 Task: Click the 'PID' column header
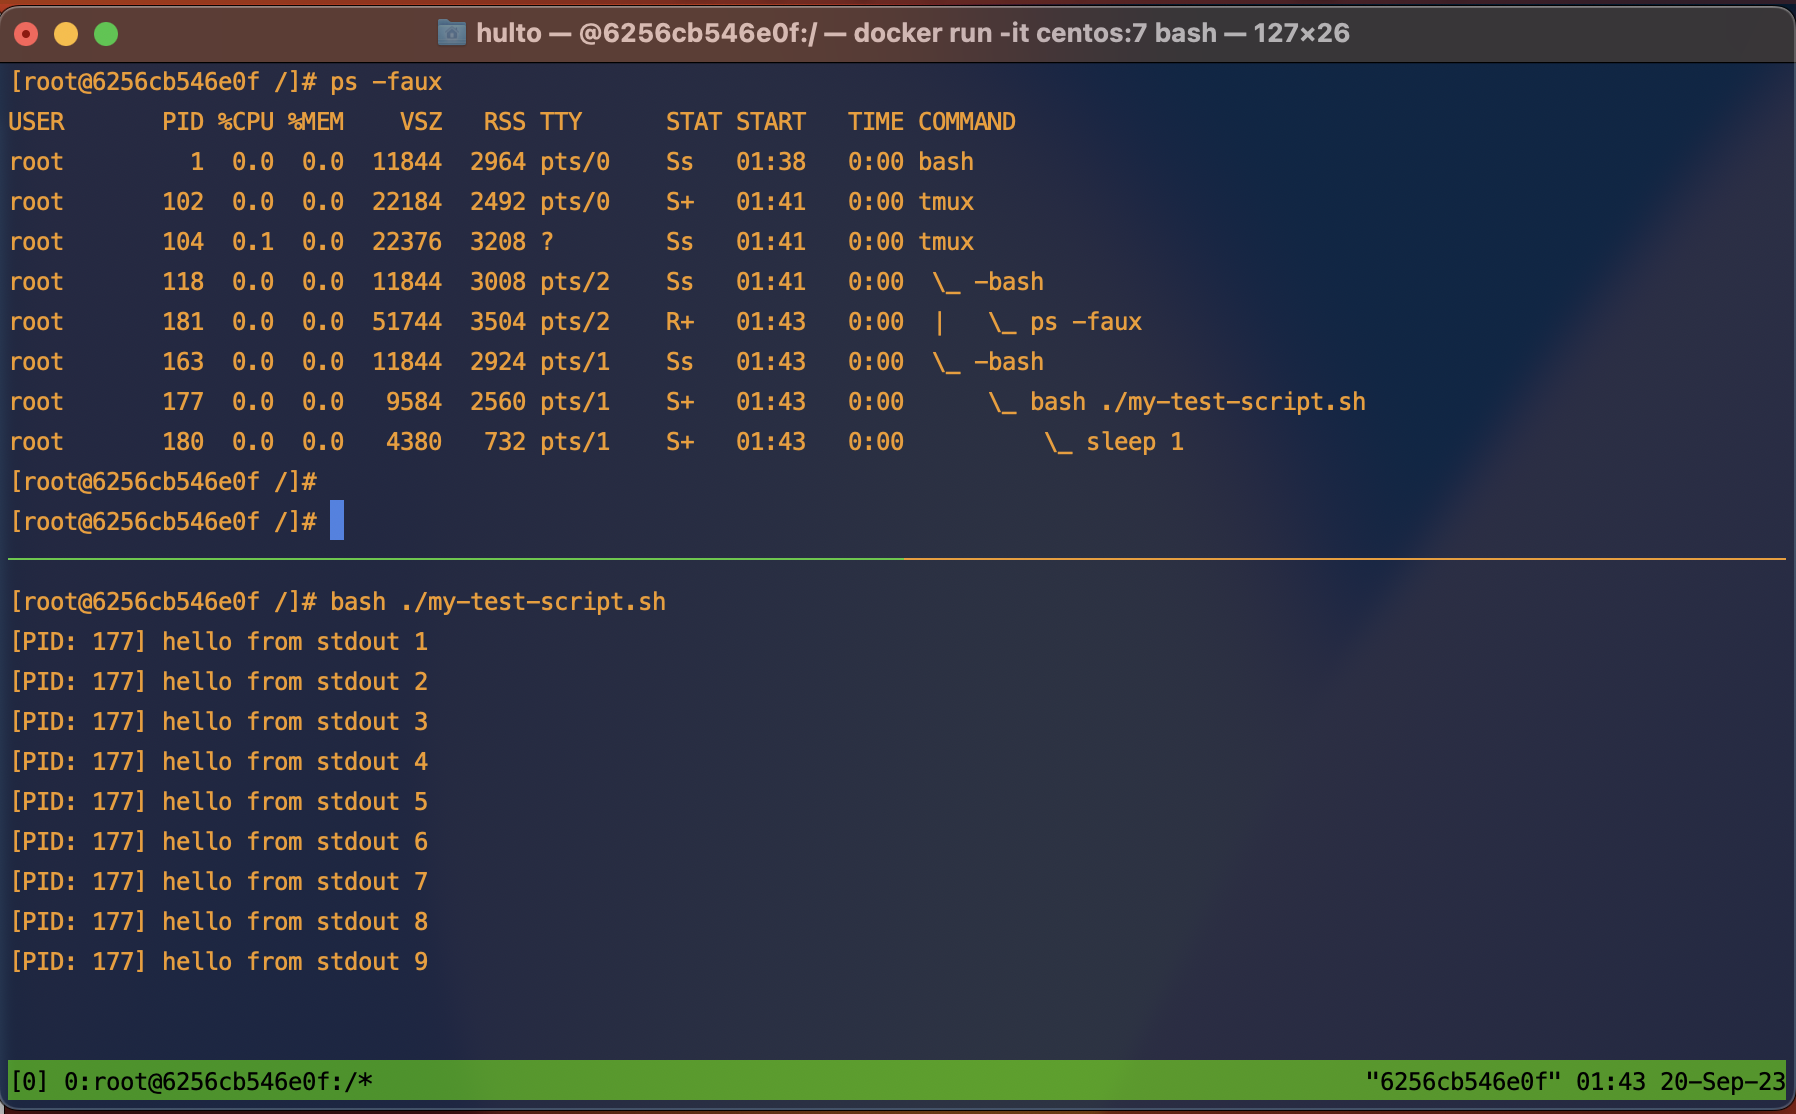(183, 122)
